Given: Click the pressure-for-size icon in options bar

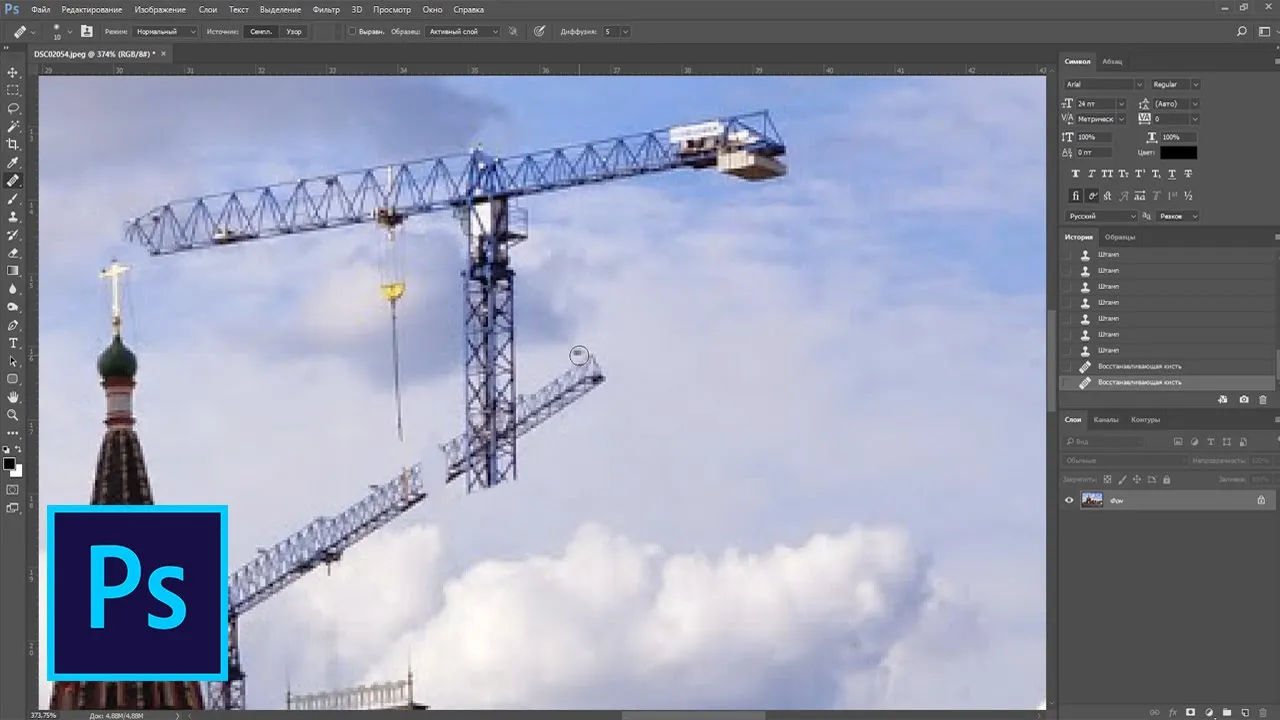Looking at the screenshot, I should tap(540, 31).
